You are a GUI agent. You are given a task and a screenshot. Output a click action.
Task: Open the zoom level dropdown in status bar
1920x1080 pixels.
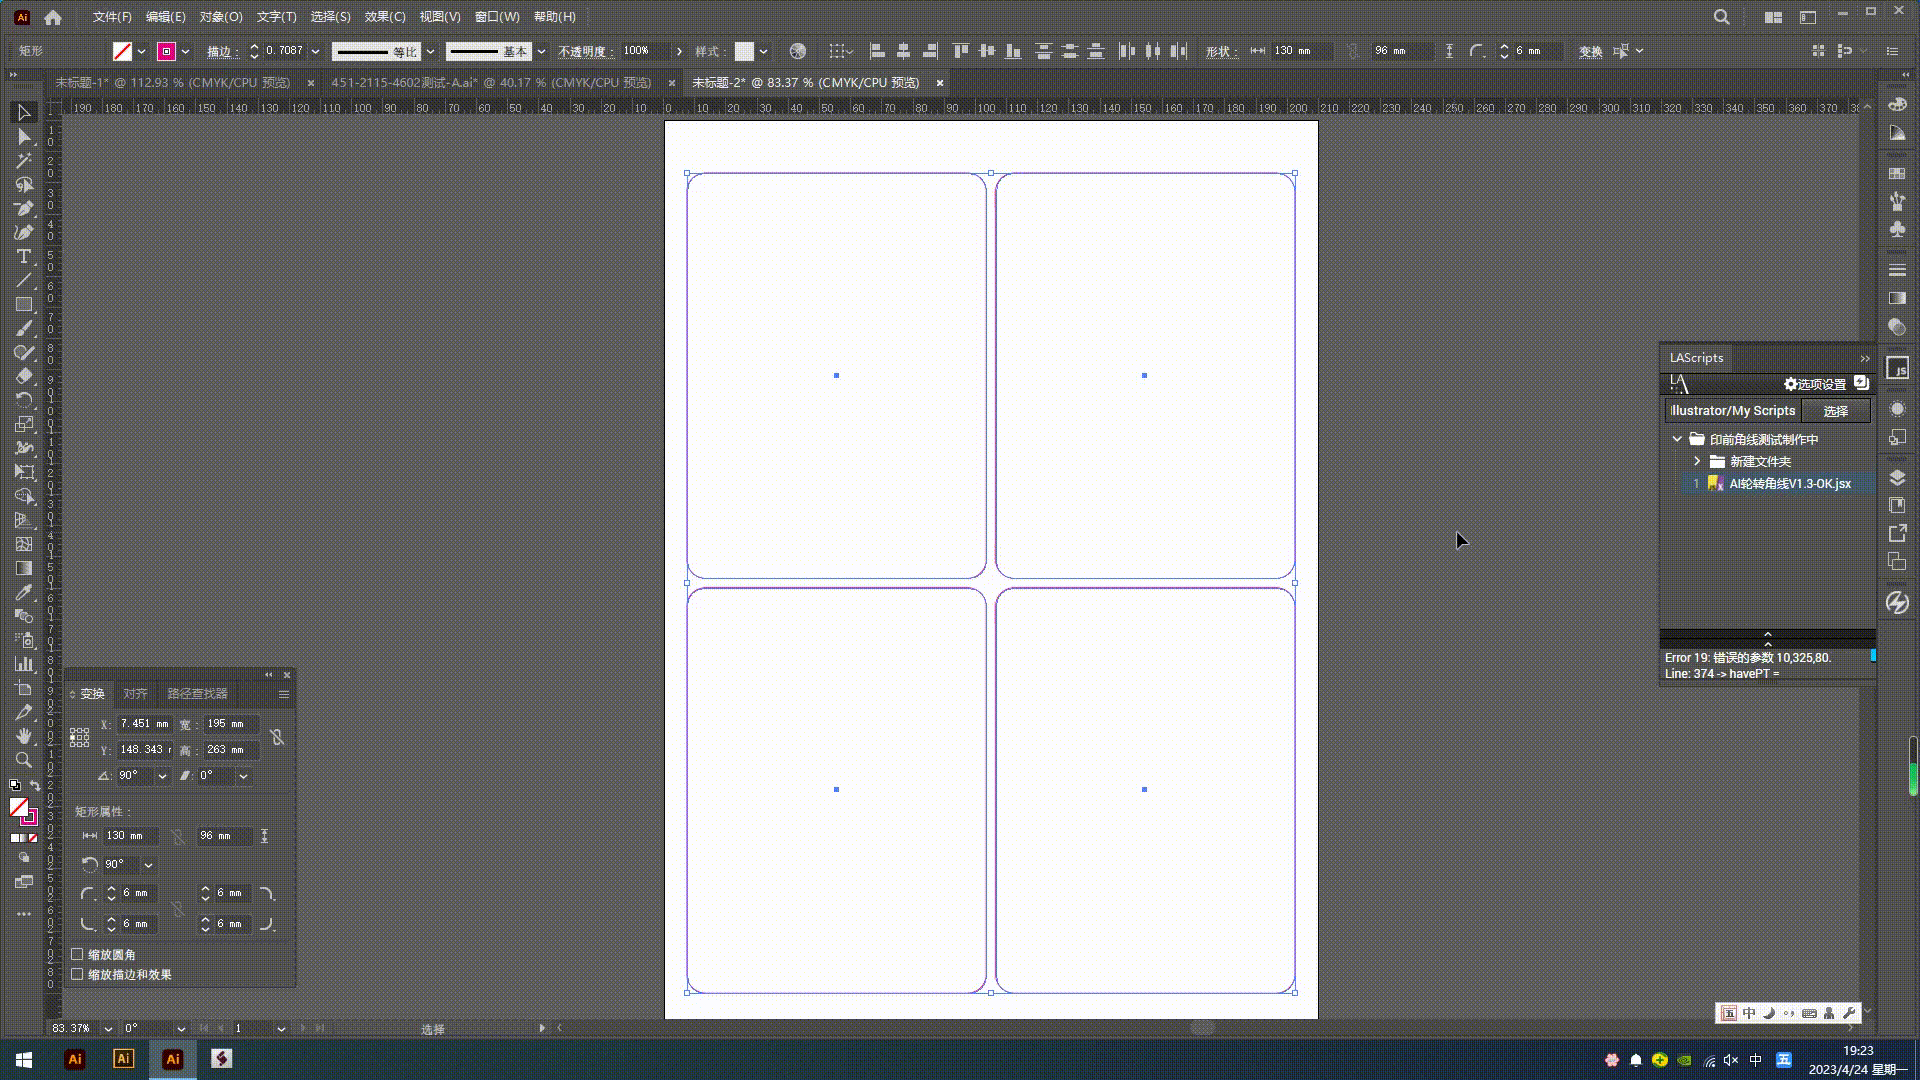pyautogui.click(x=108, y=1028)
